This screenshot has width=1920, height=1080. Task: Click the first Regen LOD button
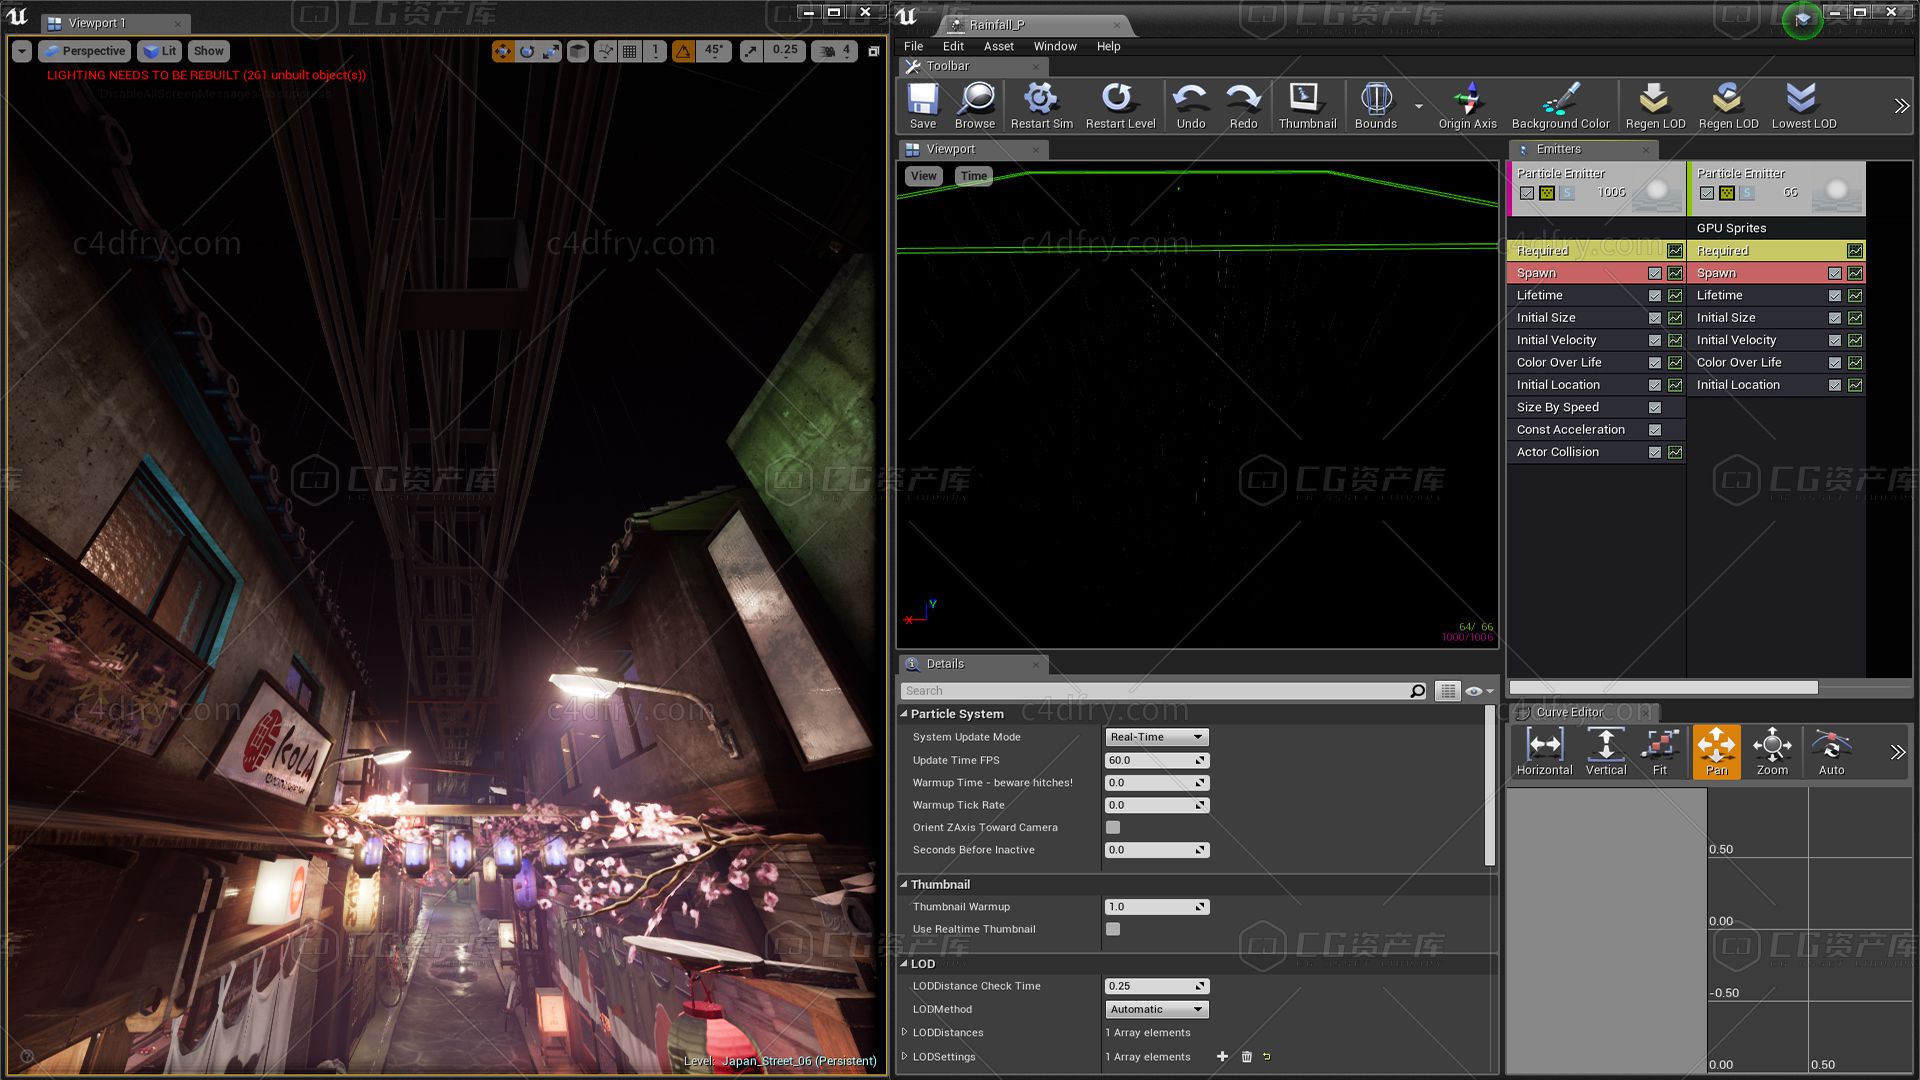1655,106
